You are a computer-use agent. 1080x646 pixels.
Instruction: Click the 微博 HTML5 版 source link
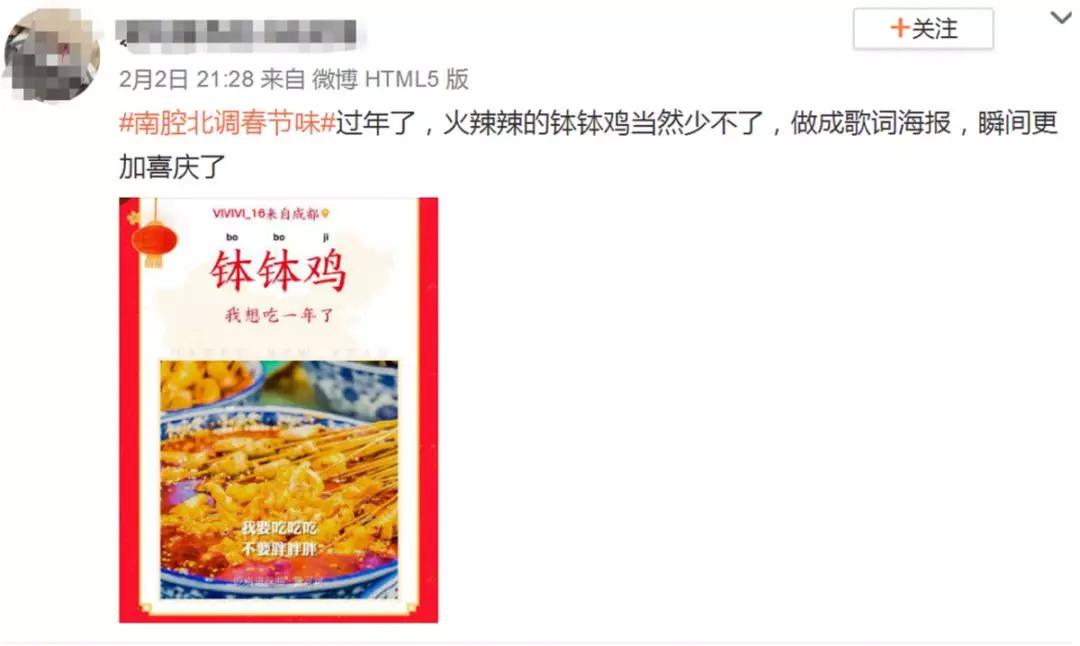coord(390,79)
